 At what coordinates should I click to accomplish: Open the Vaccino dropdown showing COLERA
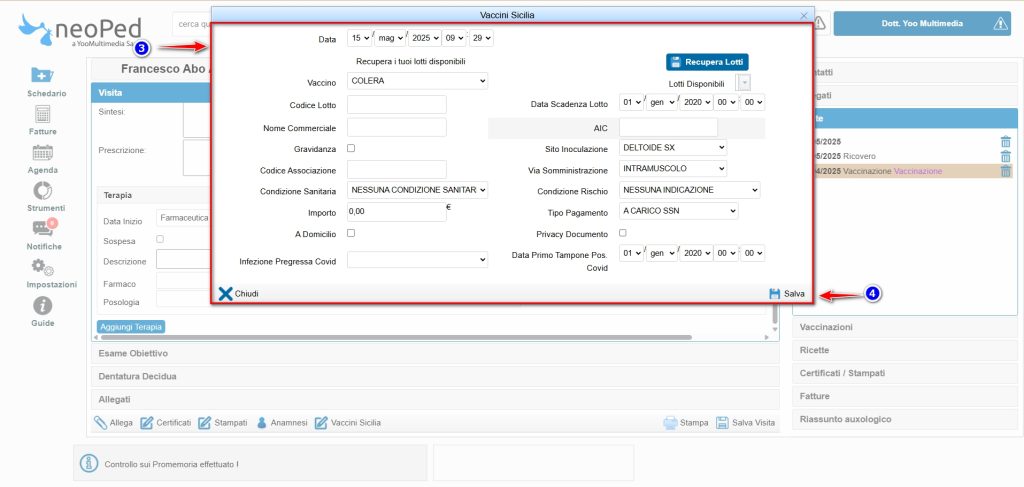[x=417, y=81]
